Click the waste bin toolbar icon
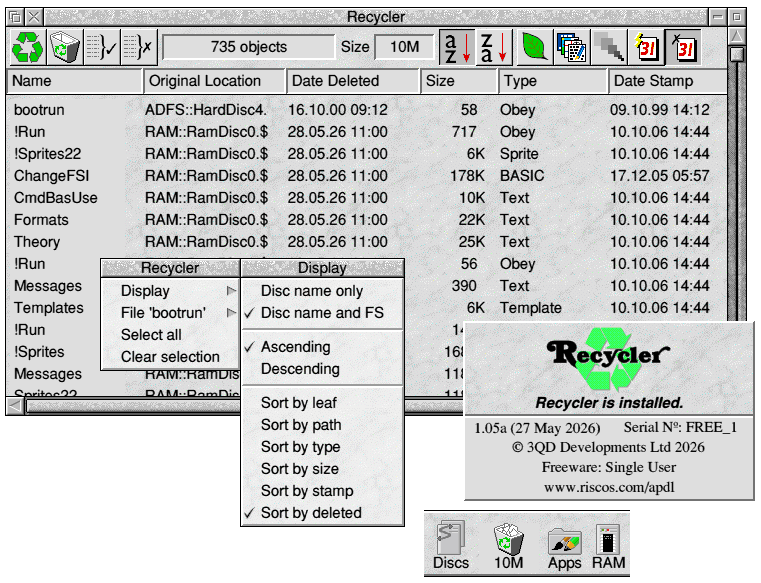The height and width of the screenshot is (583, 761). [x=65, y=47]
